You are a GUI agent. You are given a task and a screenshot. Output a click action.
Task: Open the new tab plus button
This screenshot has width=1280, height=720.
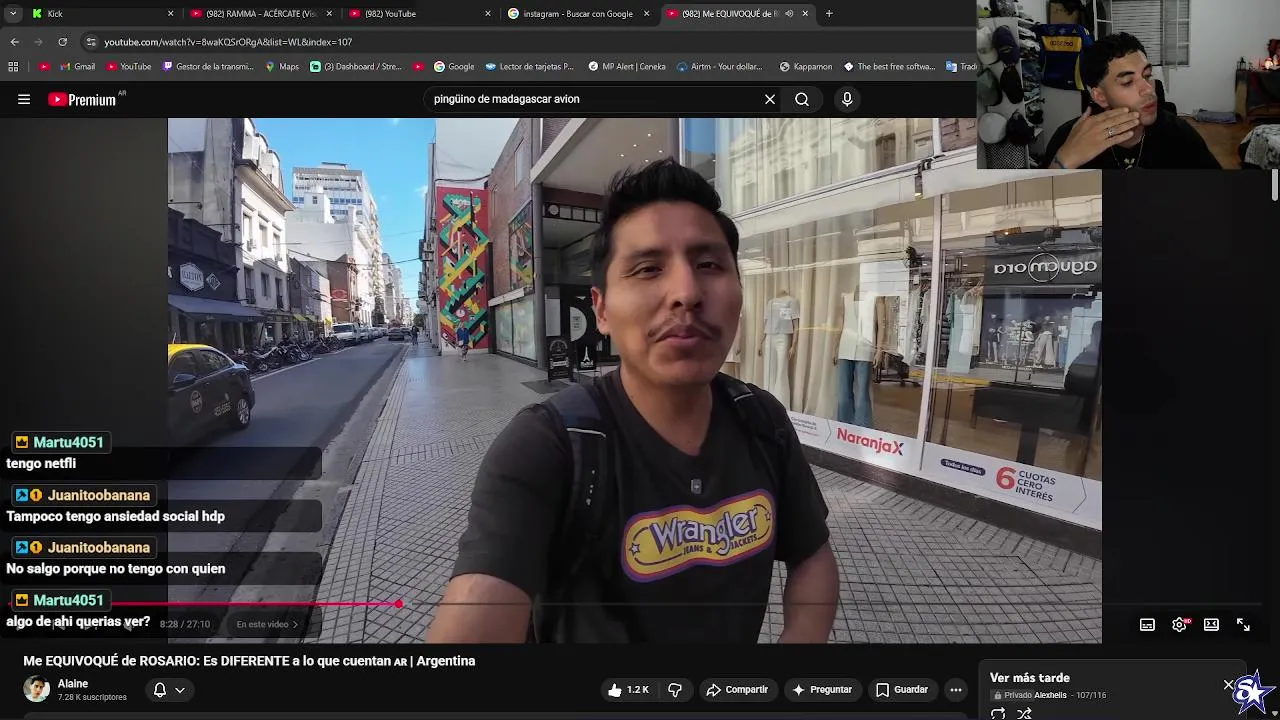tap(829, 13)
